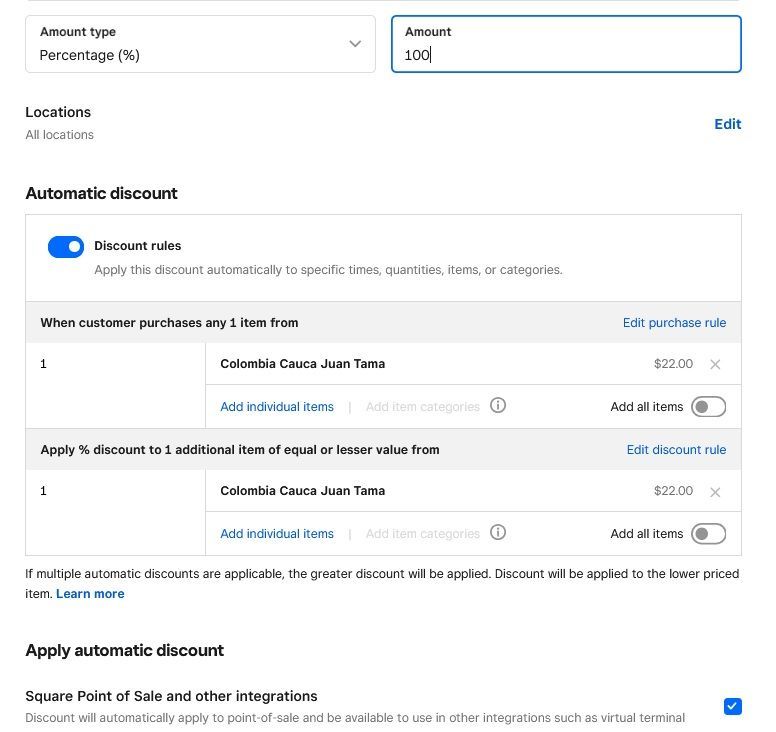776x732 pixels.
Task: Add individual items to purchase rule
Action: click(x=277, y=407)
